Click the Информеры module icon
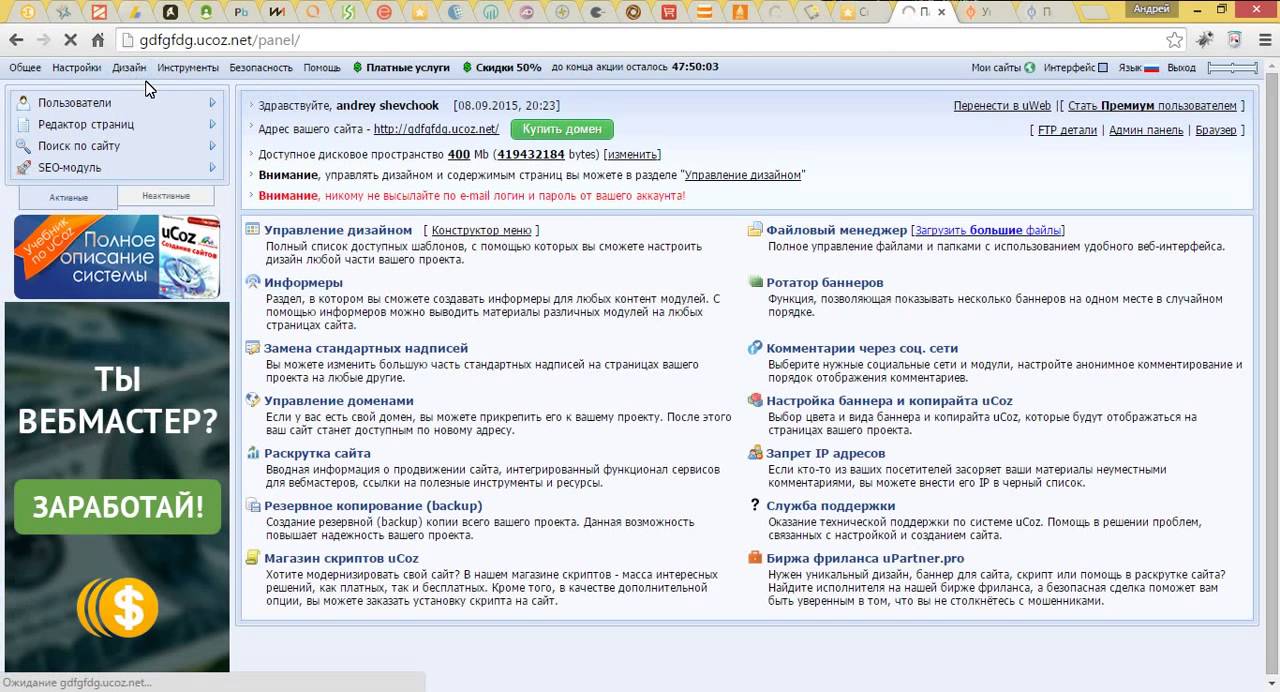The width and height of the screenshot is (1280, 692). click(x=253, y=282)
